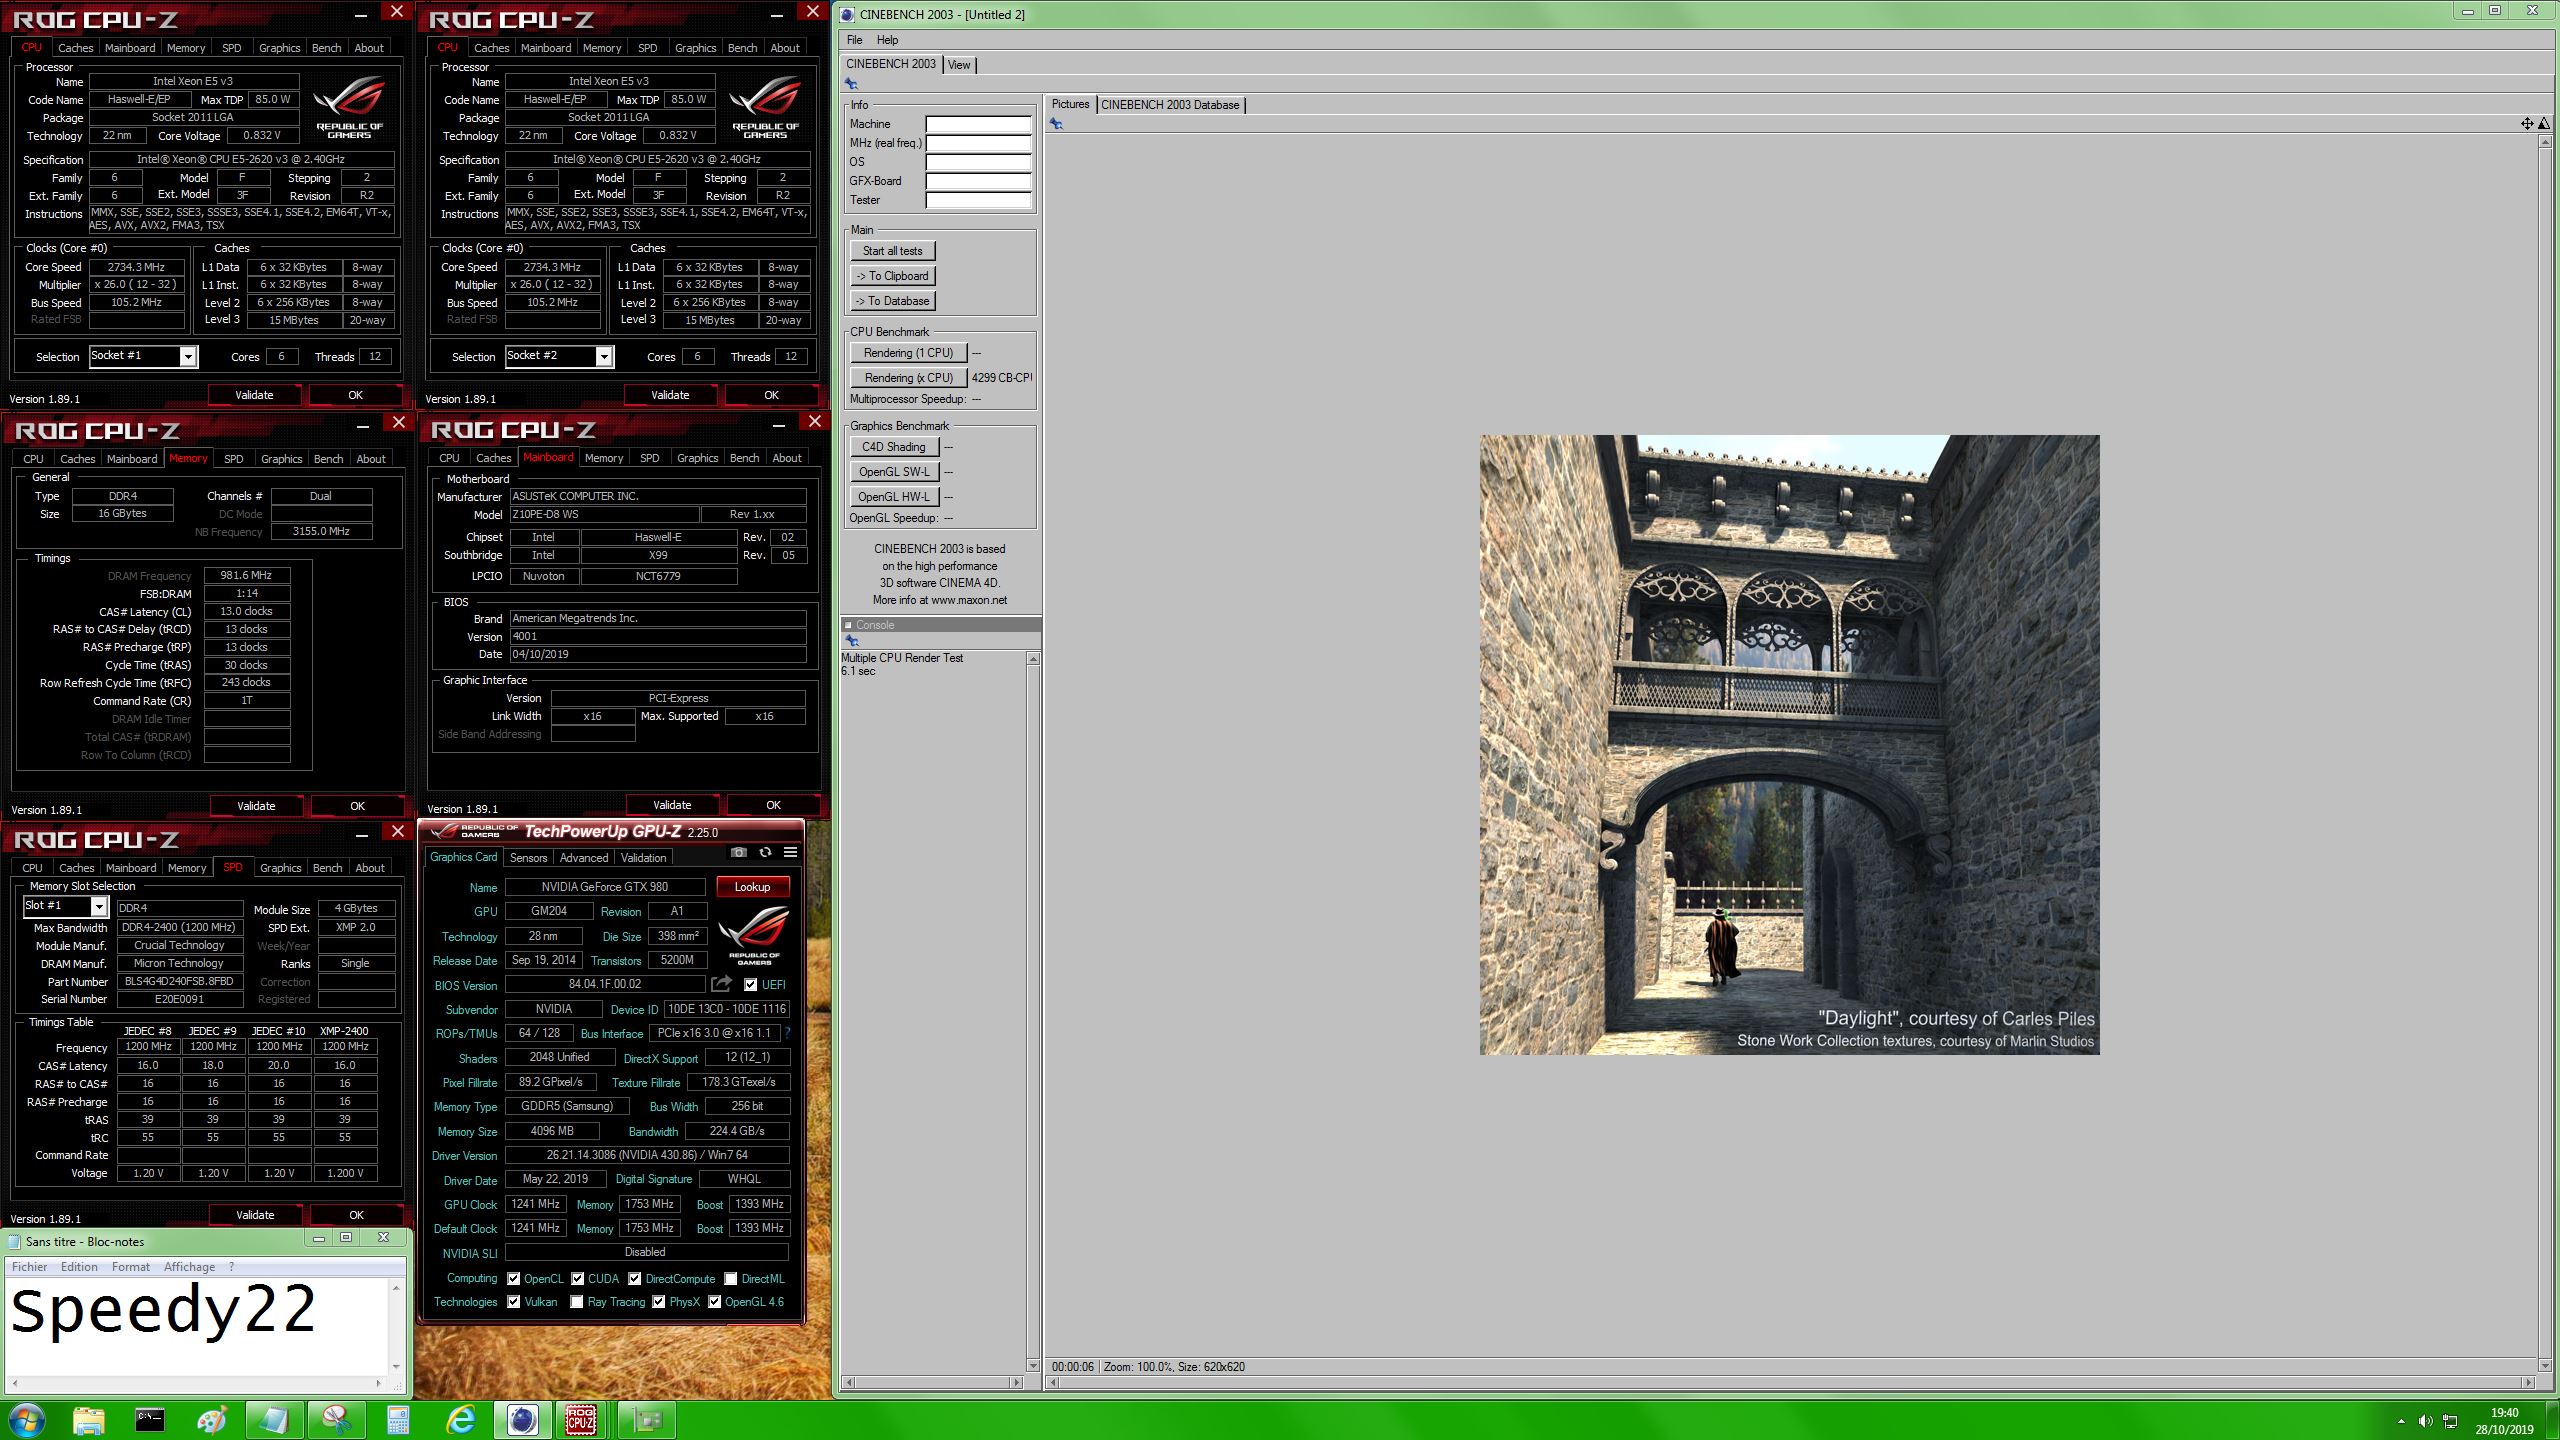Screen dimensions: 2560x1440
Task: Run Rendering (1 CPU) benchmark
Action: 908,353
